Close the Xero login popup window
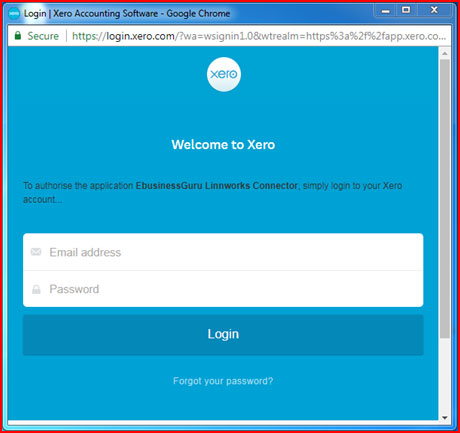 tap(434, 10)
